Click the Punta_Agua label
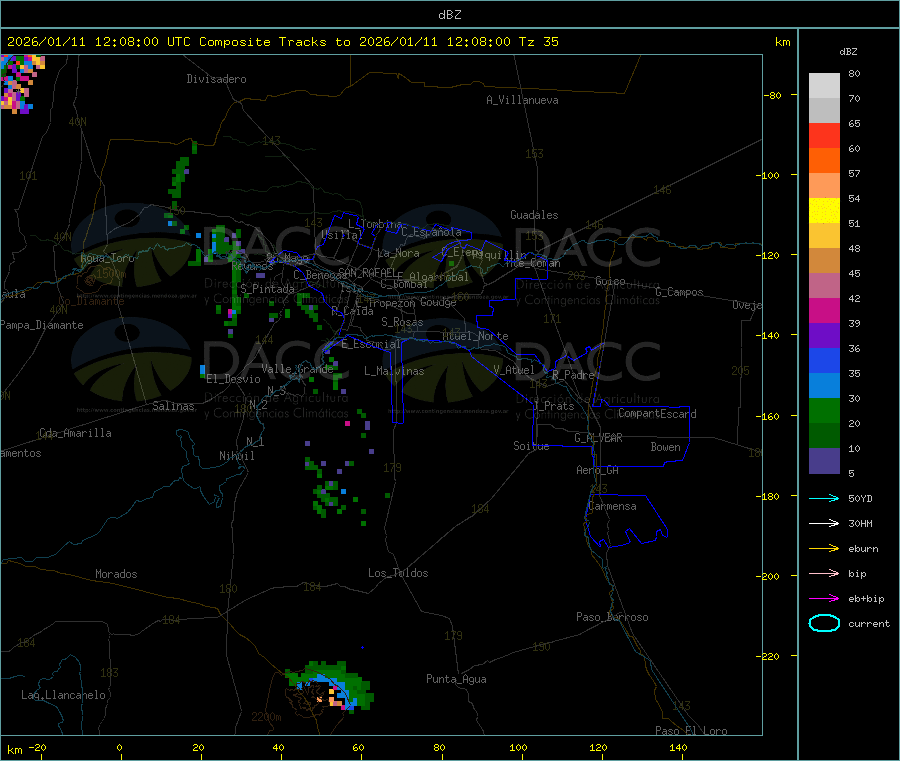900x761 pixels. point(456,679)
